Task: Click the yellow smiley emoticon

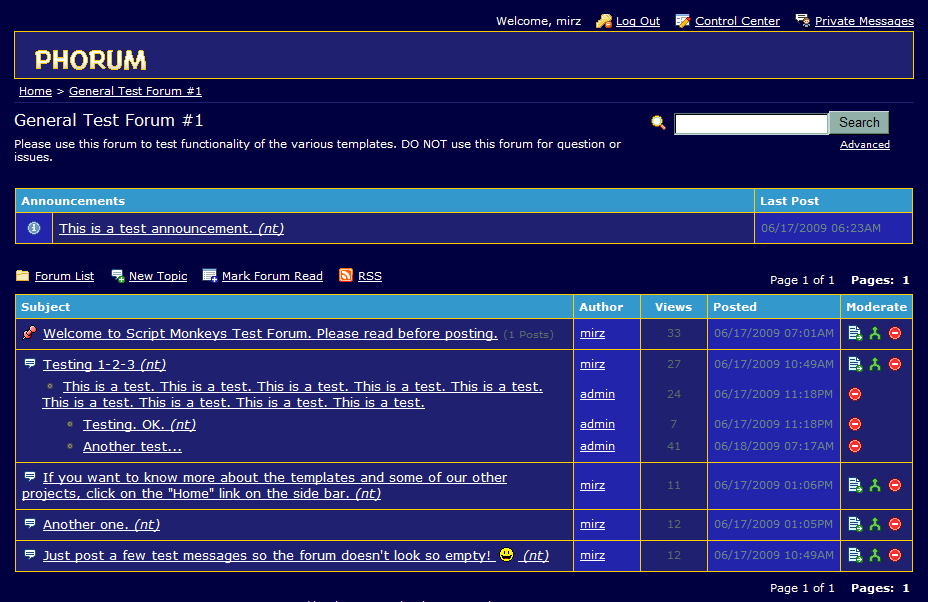Action: (507, 554)
